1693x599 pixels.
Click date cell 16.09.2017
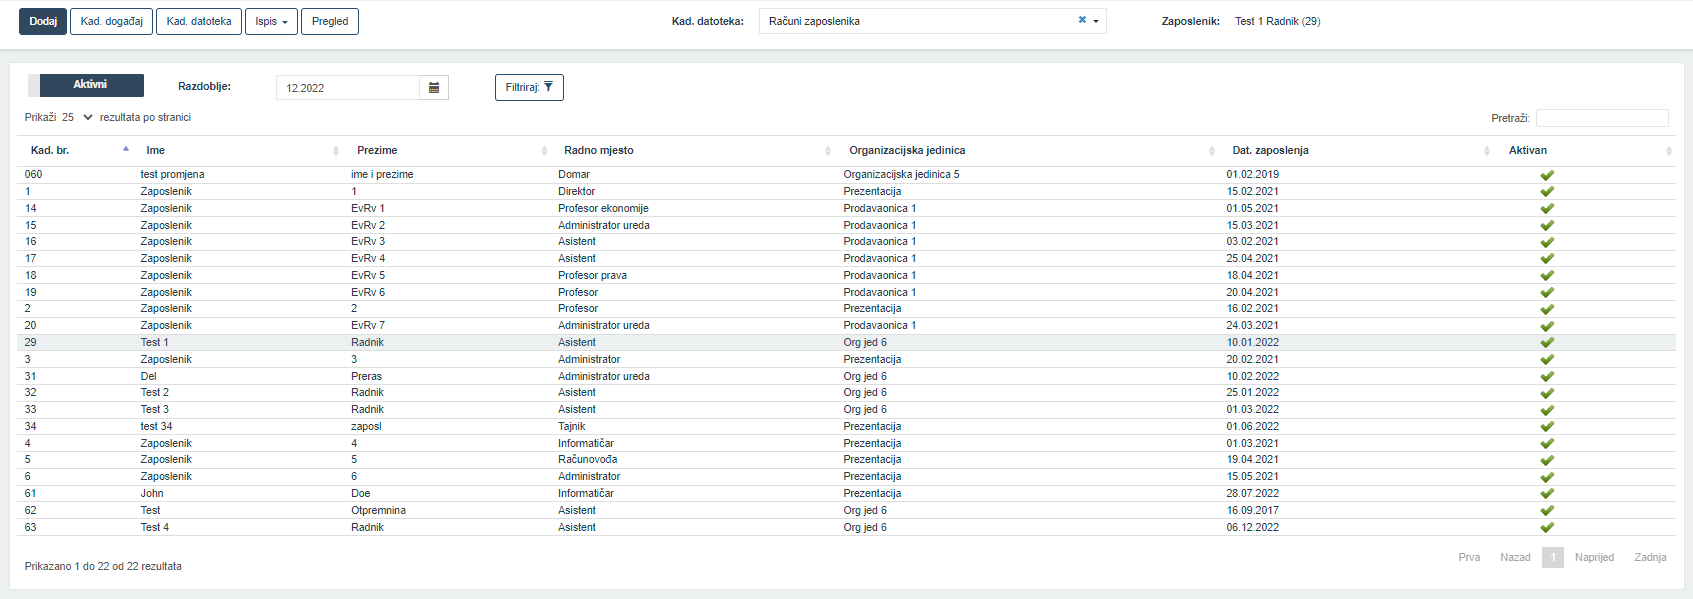pos(1252,510)
